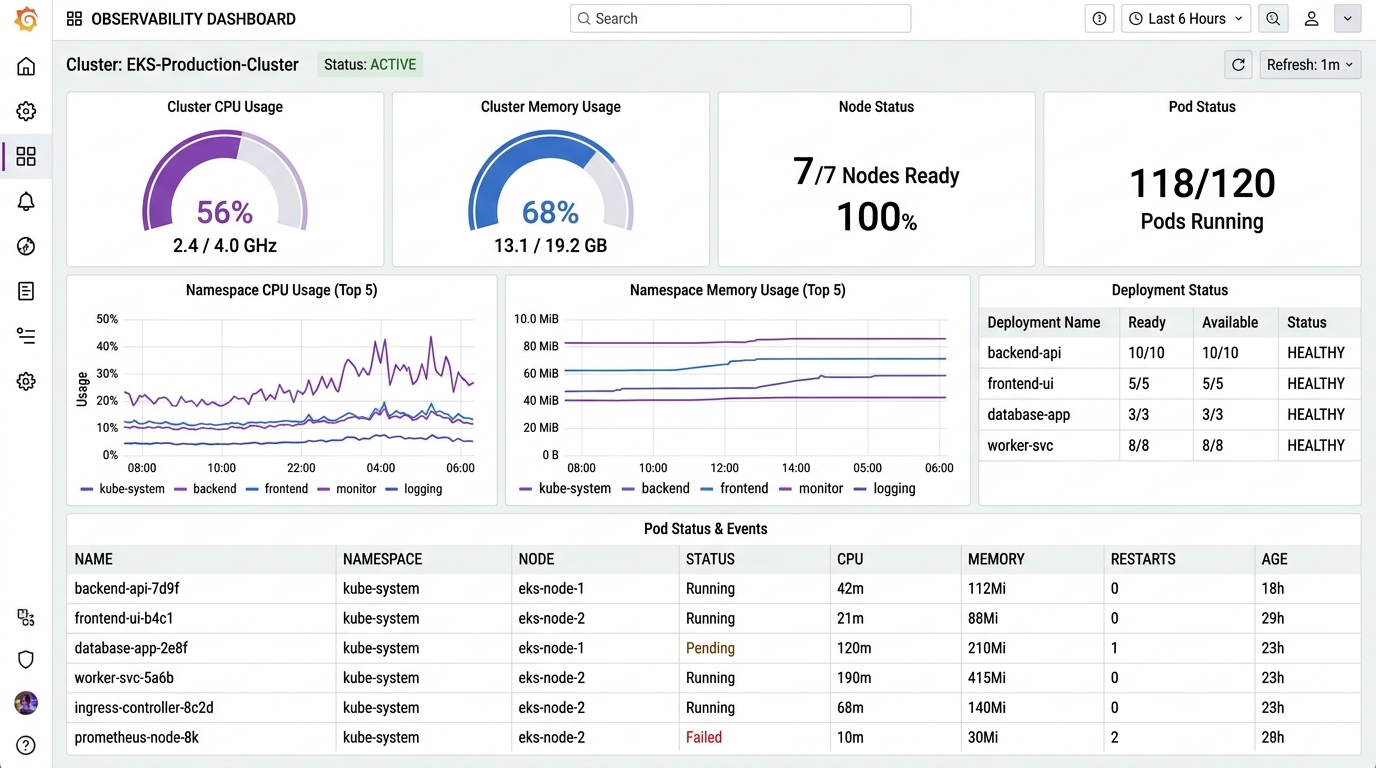The width and height of the screenshot is (1376, 768).
Task: Toggle frontend series in Memory chart legend
Action: coord(735,489)
